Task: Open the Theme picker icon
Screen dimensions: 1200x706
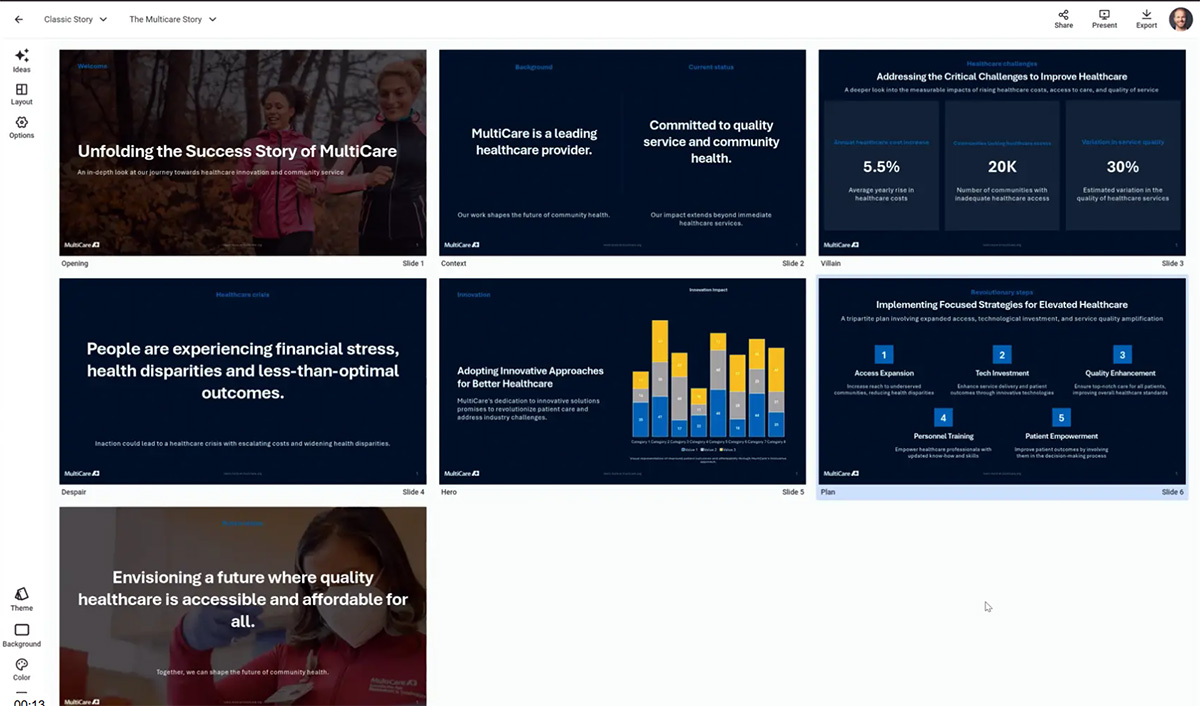Action: [22, 595]
